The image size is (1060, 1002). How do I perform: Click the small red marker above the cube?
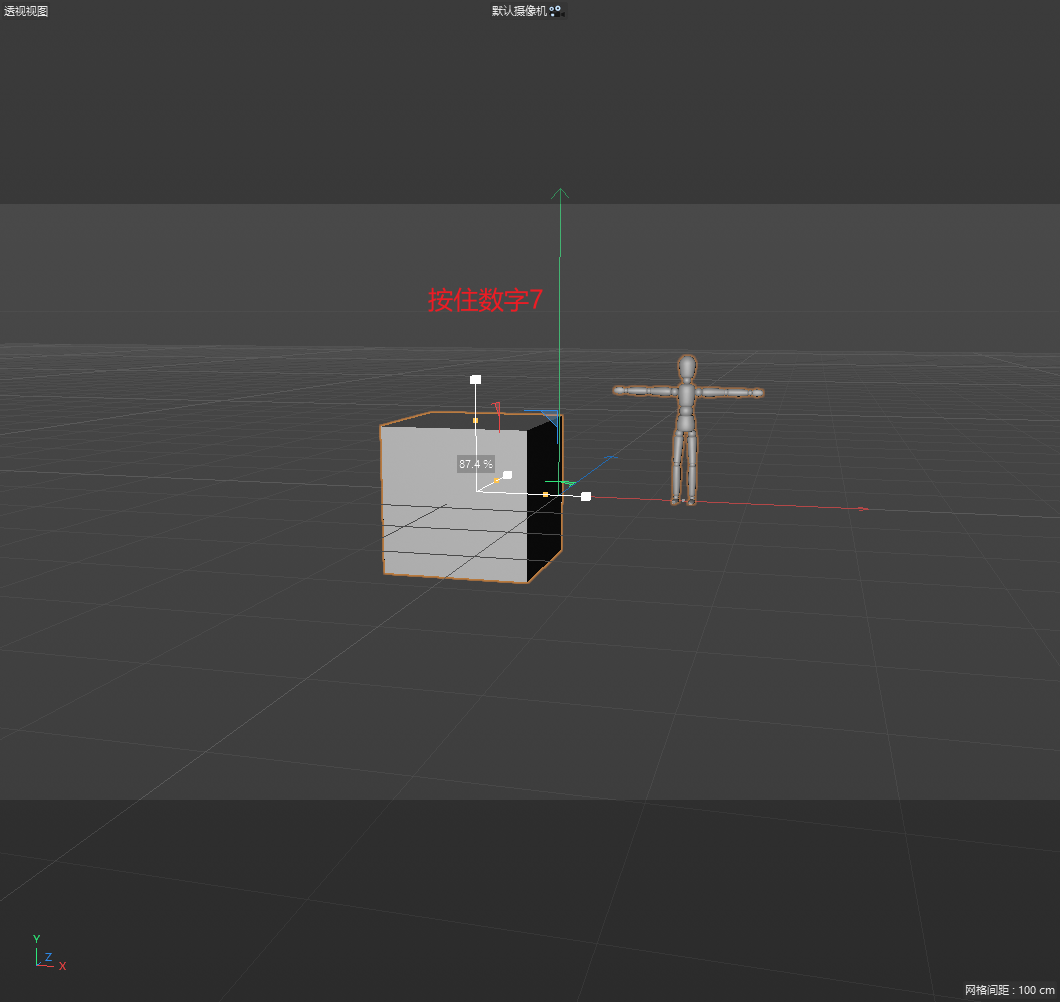[496, 405]
